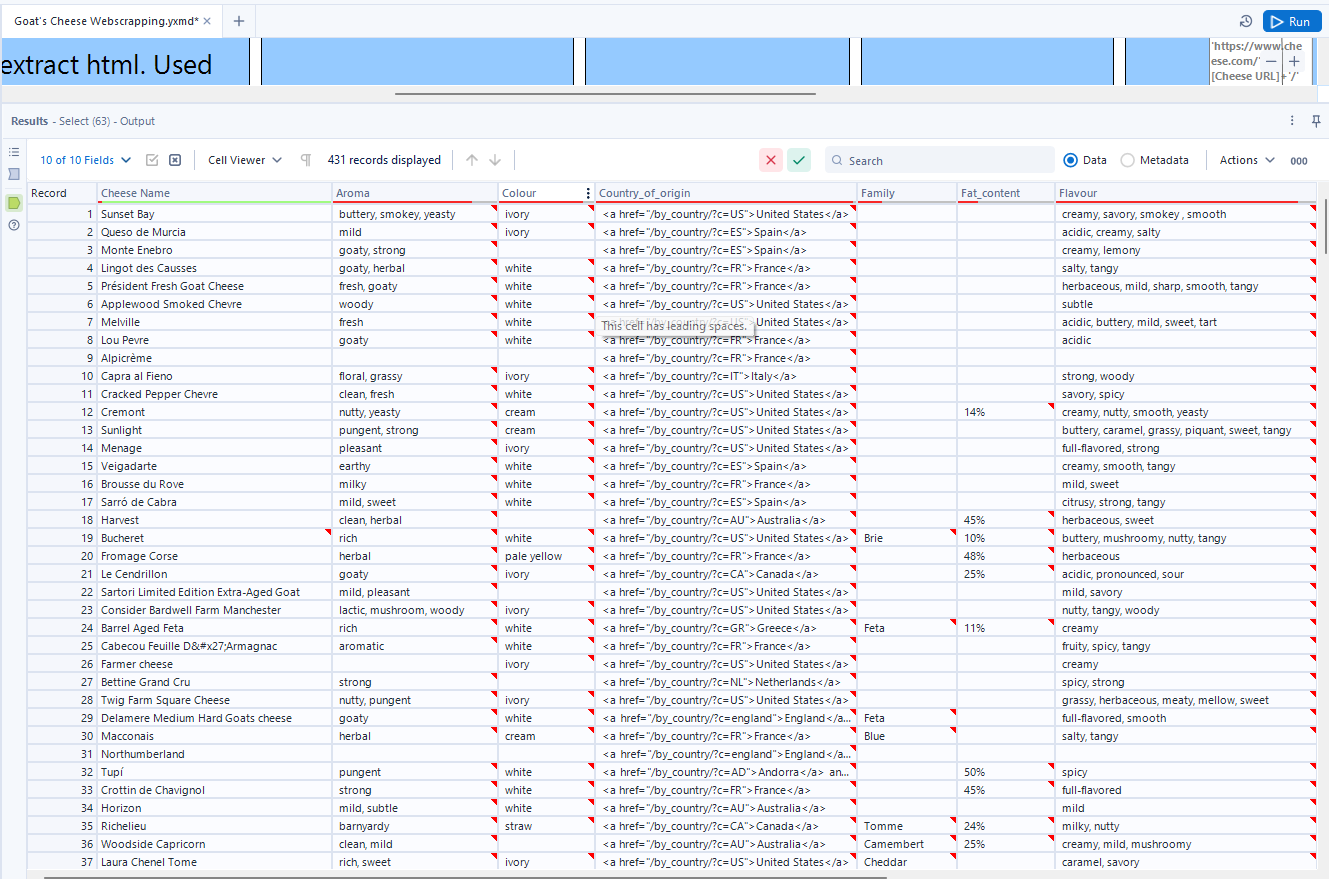
Task: Select the Italy country of origin cell
Action: 726,376
